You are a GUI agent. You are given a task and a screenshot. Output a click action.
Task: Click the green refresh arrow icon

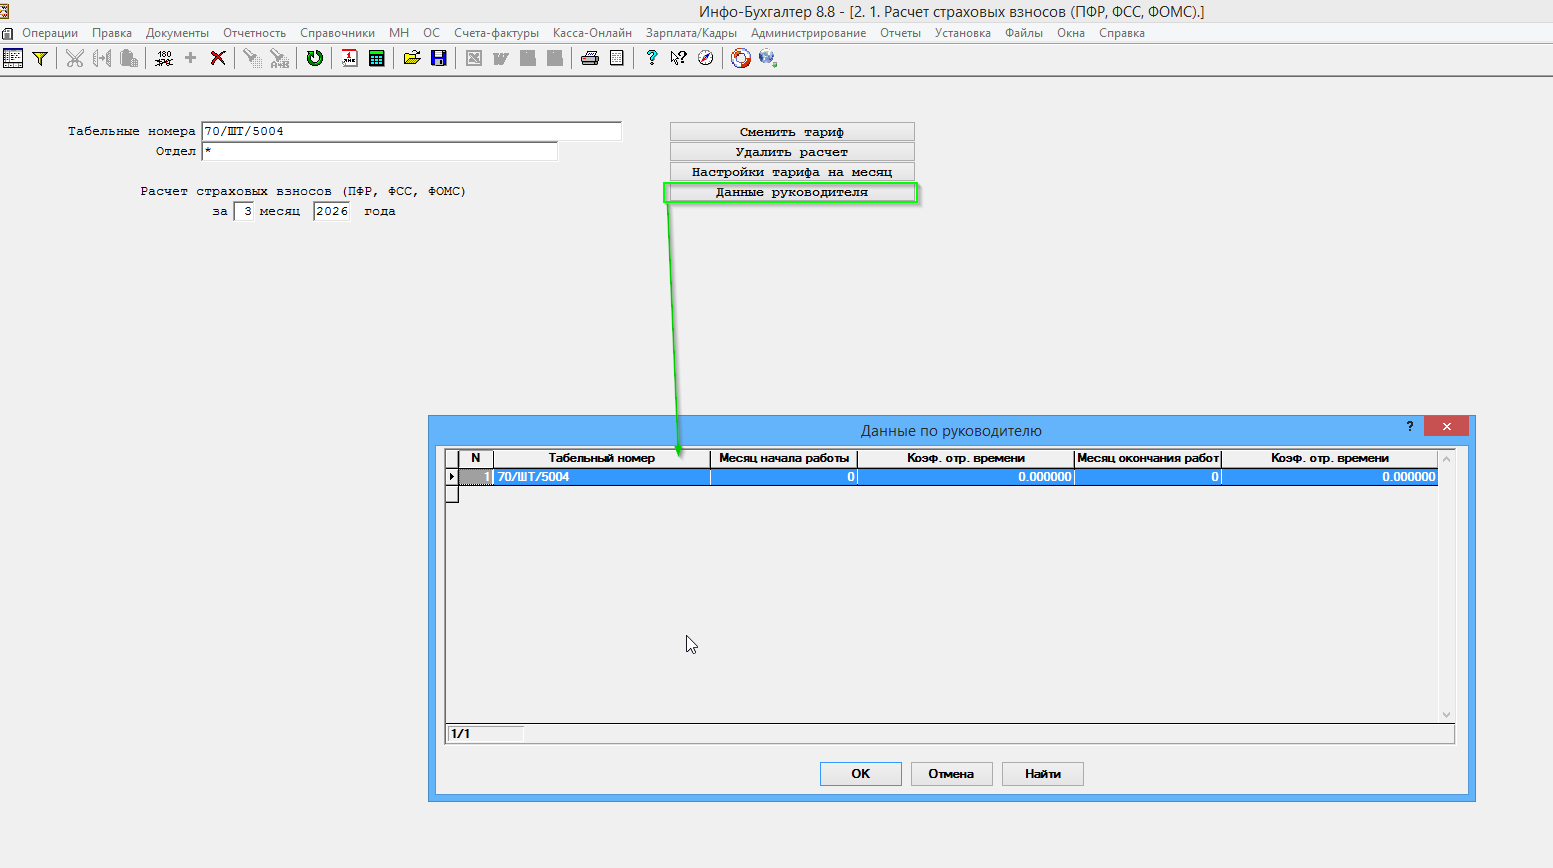coord(315,58)
